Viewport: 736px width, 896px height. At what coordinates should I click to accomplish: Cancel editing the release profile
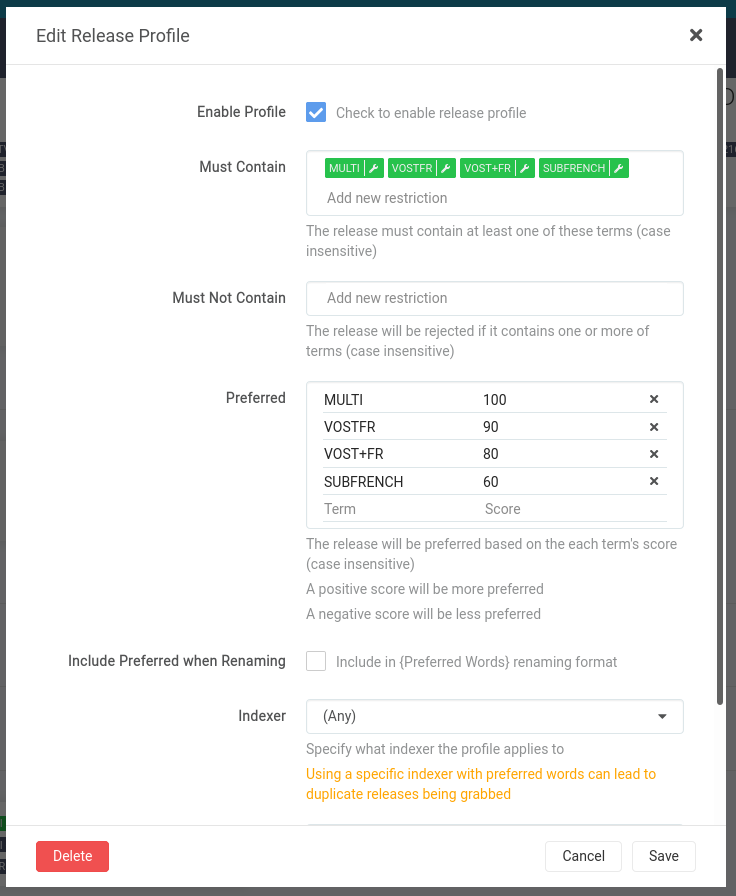(583, 856)
